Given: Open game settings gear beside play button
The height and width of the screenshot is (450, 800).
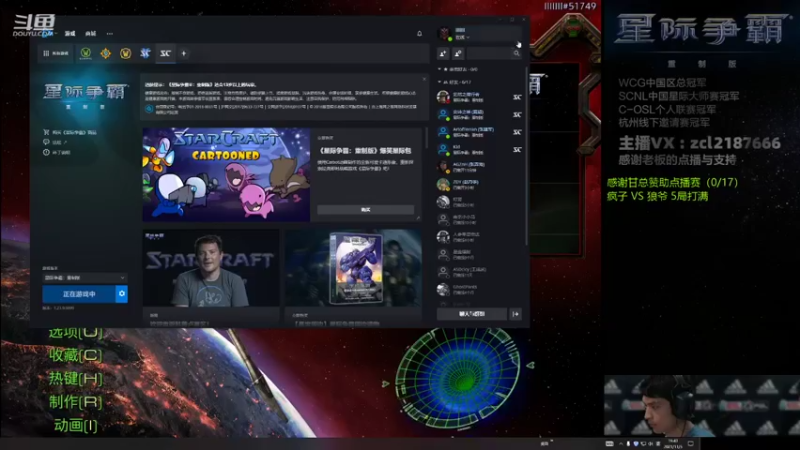Looking at the screenshot, I should 122,294.
